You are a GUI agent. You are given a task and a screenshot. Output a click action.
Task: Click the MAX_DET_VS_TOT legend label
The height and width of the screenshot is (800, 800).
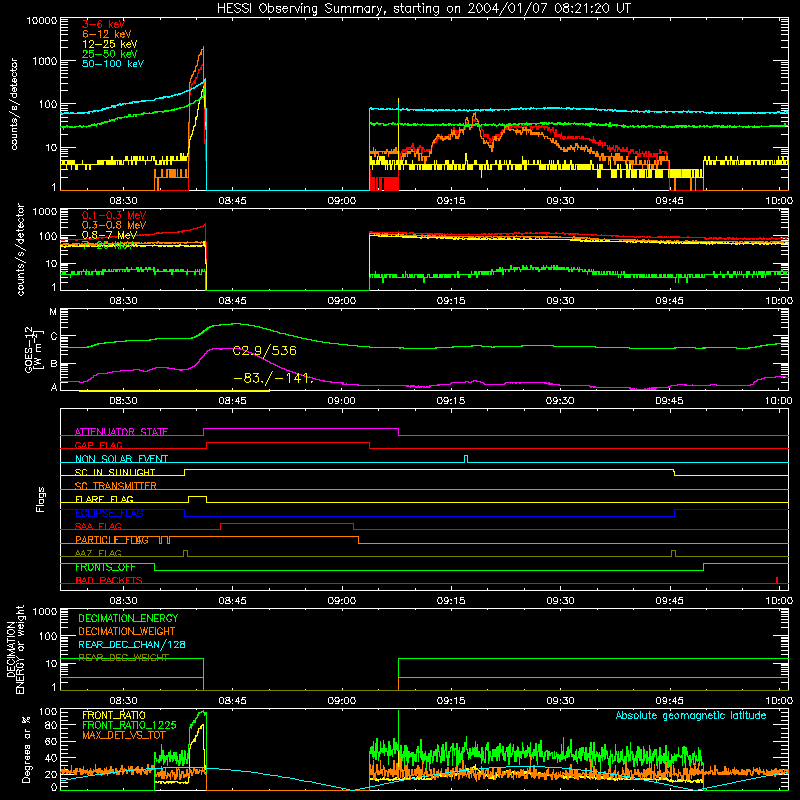124,735
